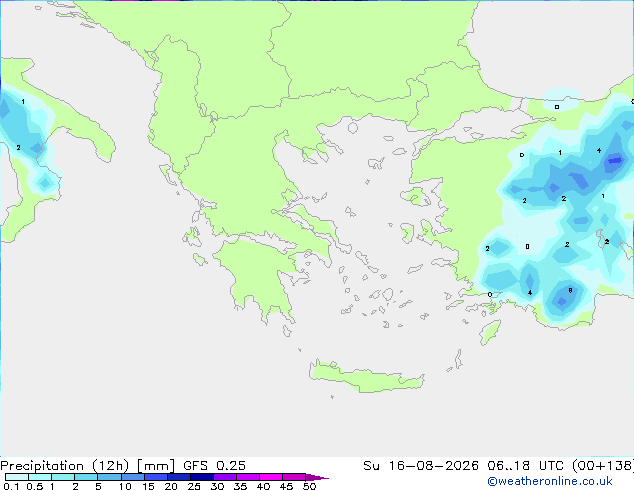The height and width of the screenshot is (490, 634).
Task: Click the '50' legend scale label
Action: tap(310, 486)
